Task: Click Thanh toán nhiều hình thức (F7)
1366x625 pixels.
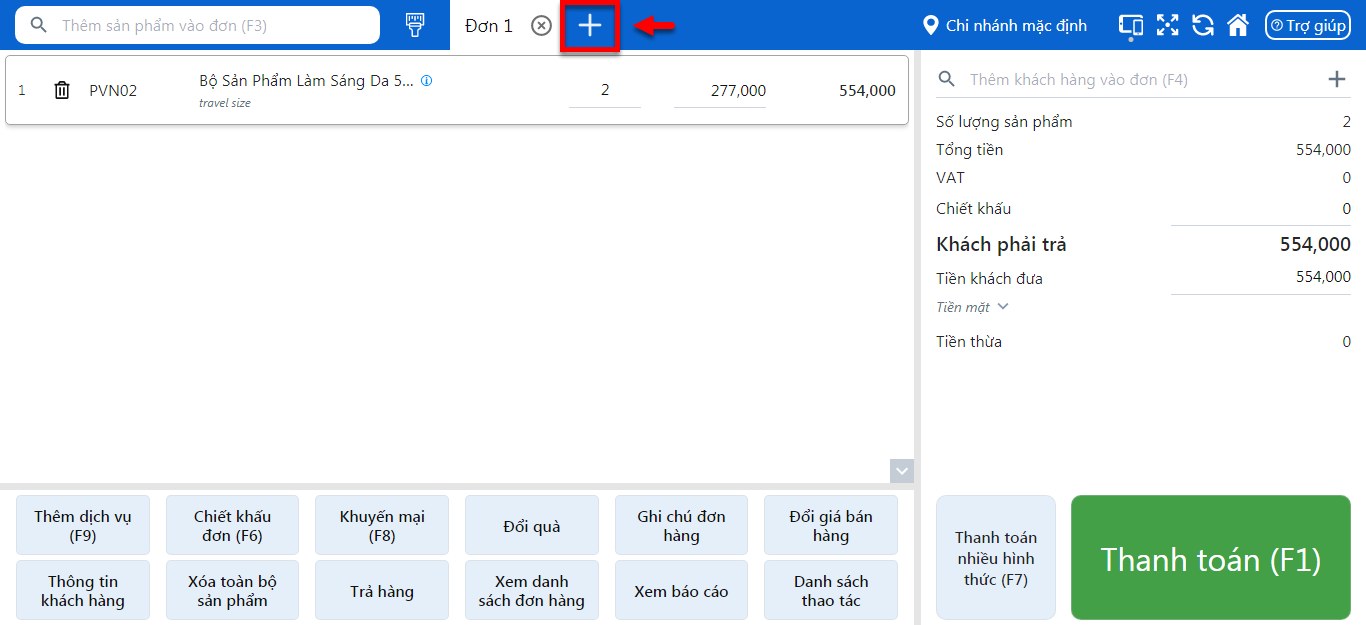Action: click(995, 558)
